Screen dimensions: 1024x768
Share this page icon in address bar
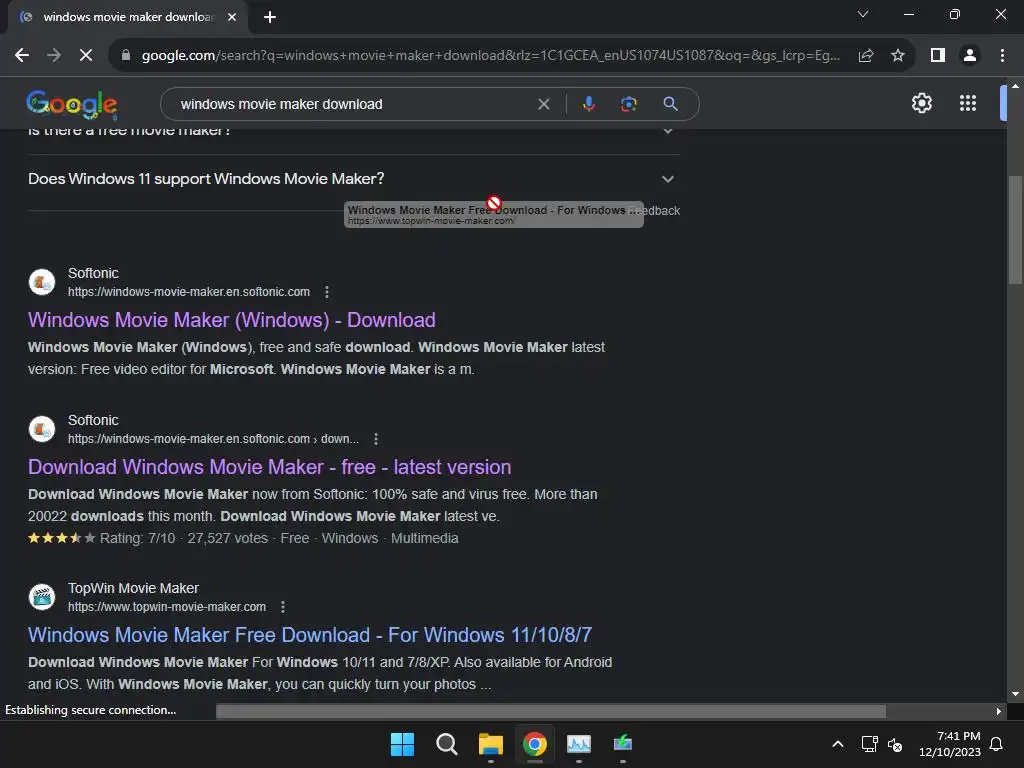coord(866,56)
